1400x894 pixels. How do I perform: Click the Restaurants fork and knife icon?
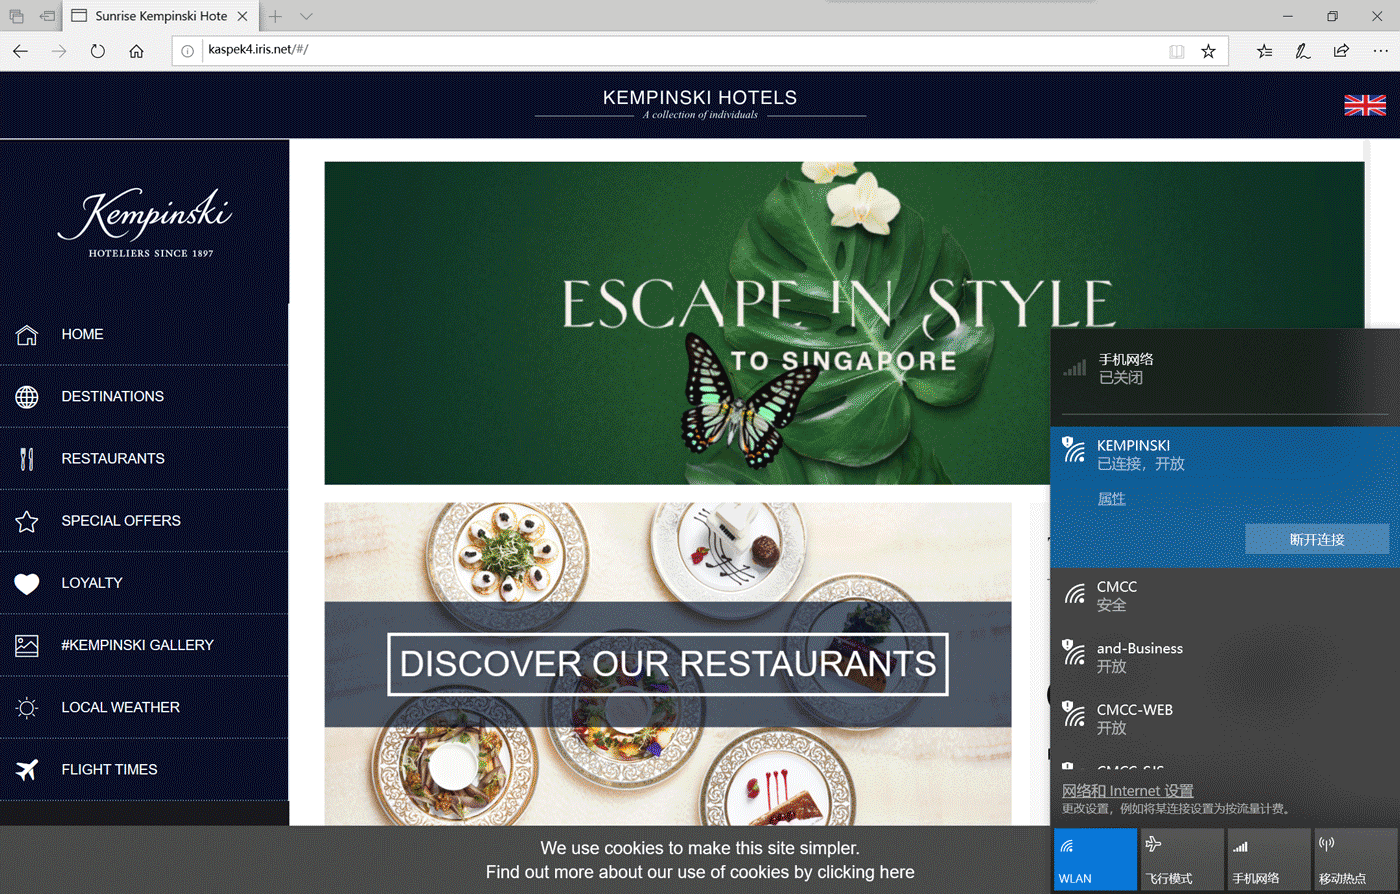(x=27, y=459)
